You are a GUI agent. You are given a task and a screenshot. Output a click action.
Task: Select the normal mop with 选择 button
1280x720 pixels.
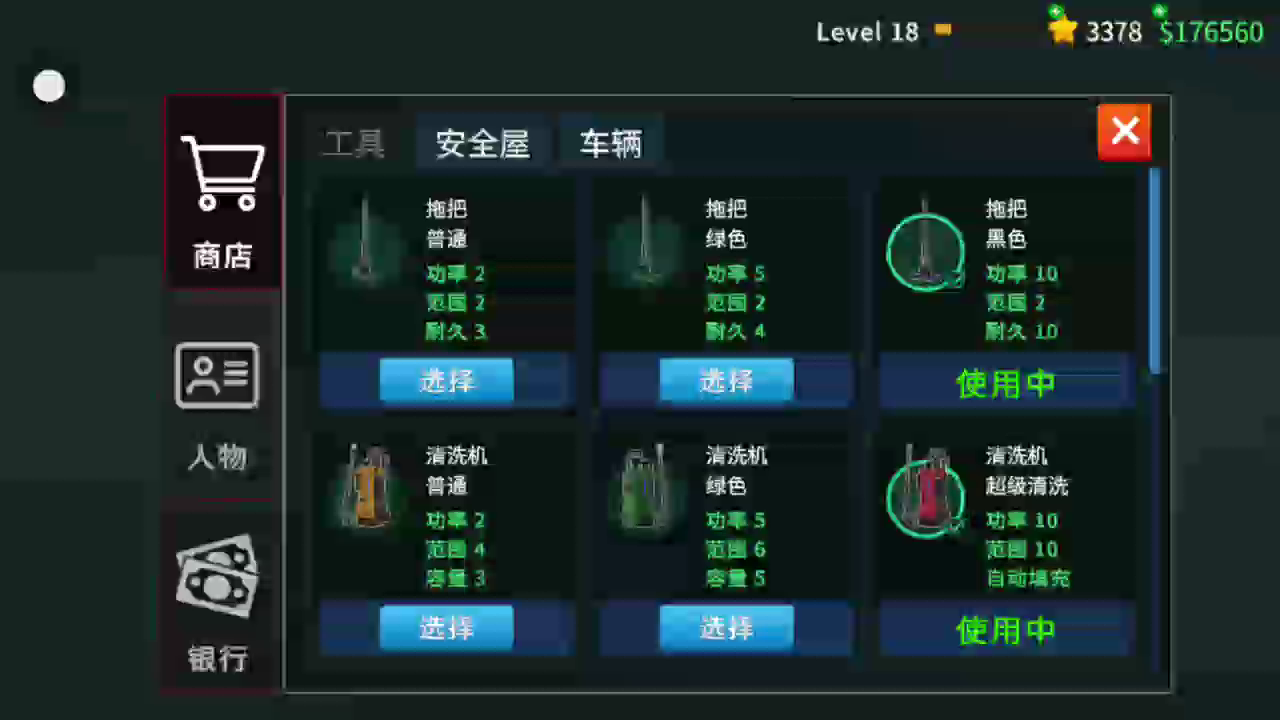click(446, 381)
